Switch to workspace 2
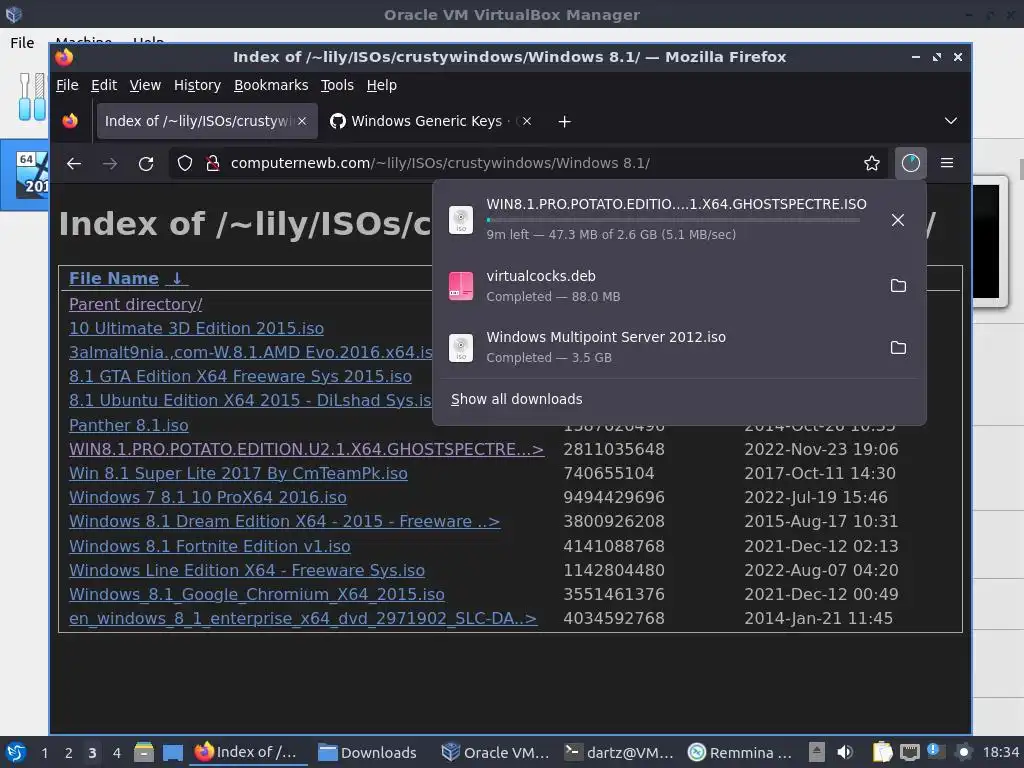 pos(69,753)
